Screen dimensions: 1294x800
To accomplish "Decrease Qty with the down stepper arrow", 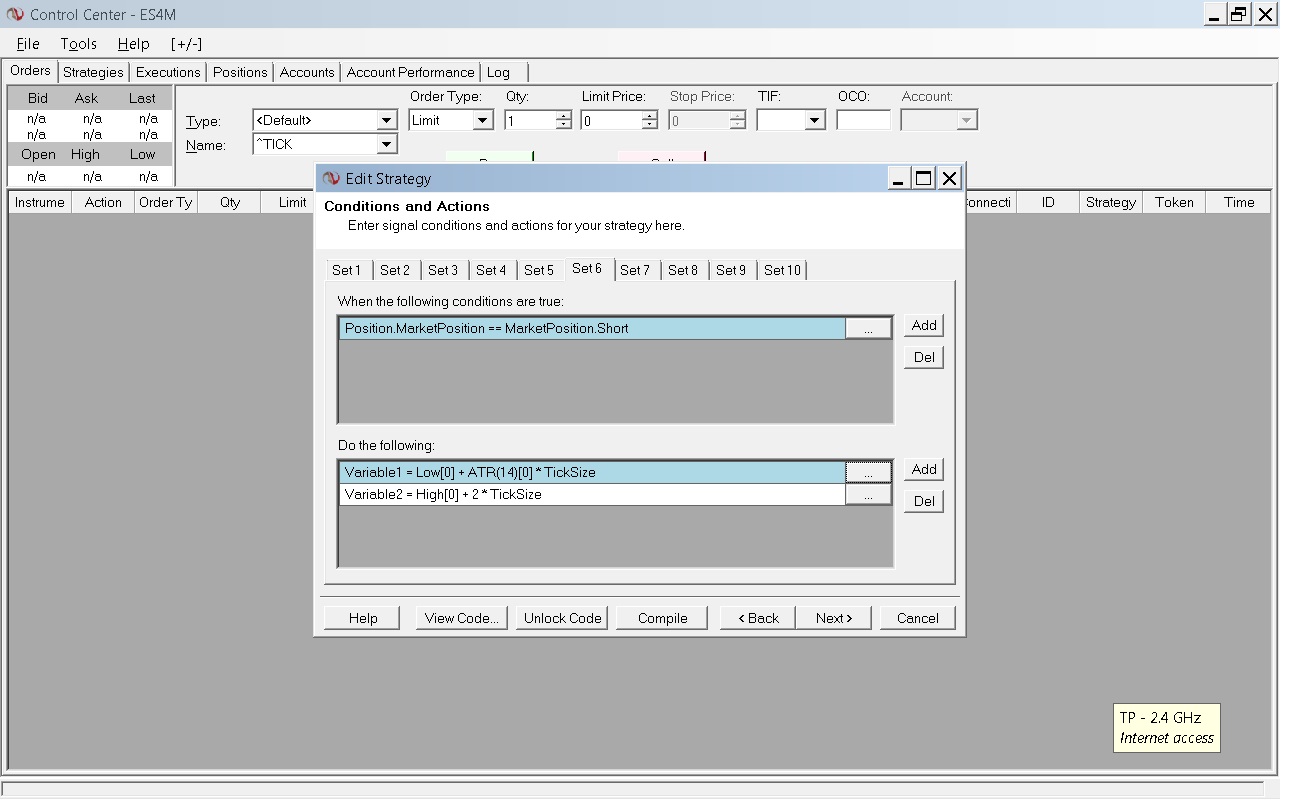I will [x=564, y=125].
